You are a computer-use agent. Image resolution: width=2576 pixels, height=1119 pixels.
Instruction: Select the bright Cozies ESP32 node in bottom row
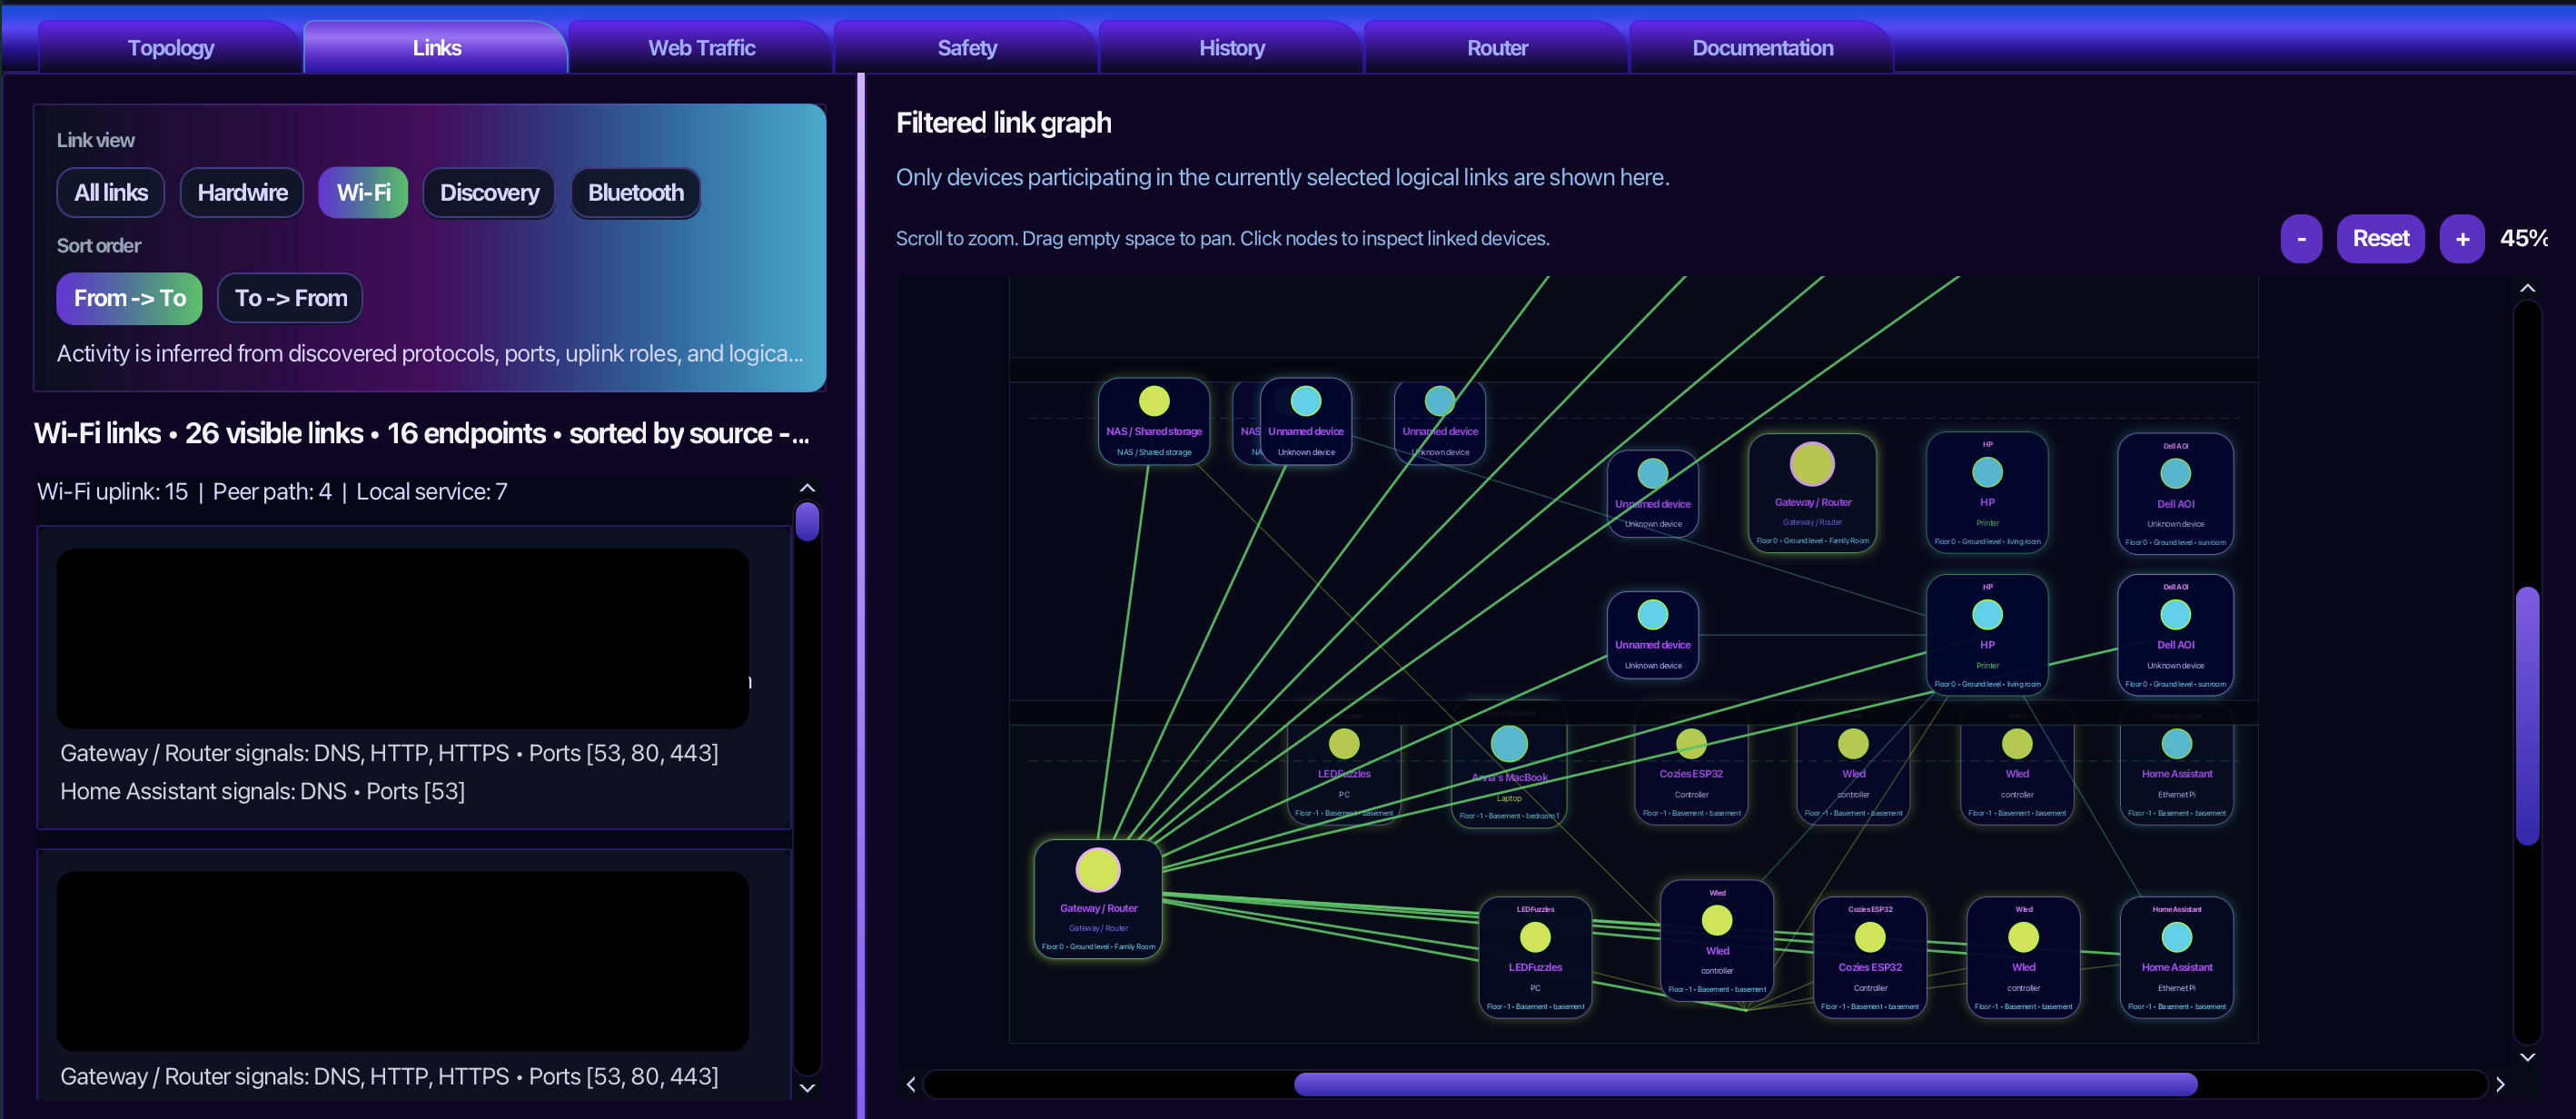tap(1870, 957)
